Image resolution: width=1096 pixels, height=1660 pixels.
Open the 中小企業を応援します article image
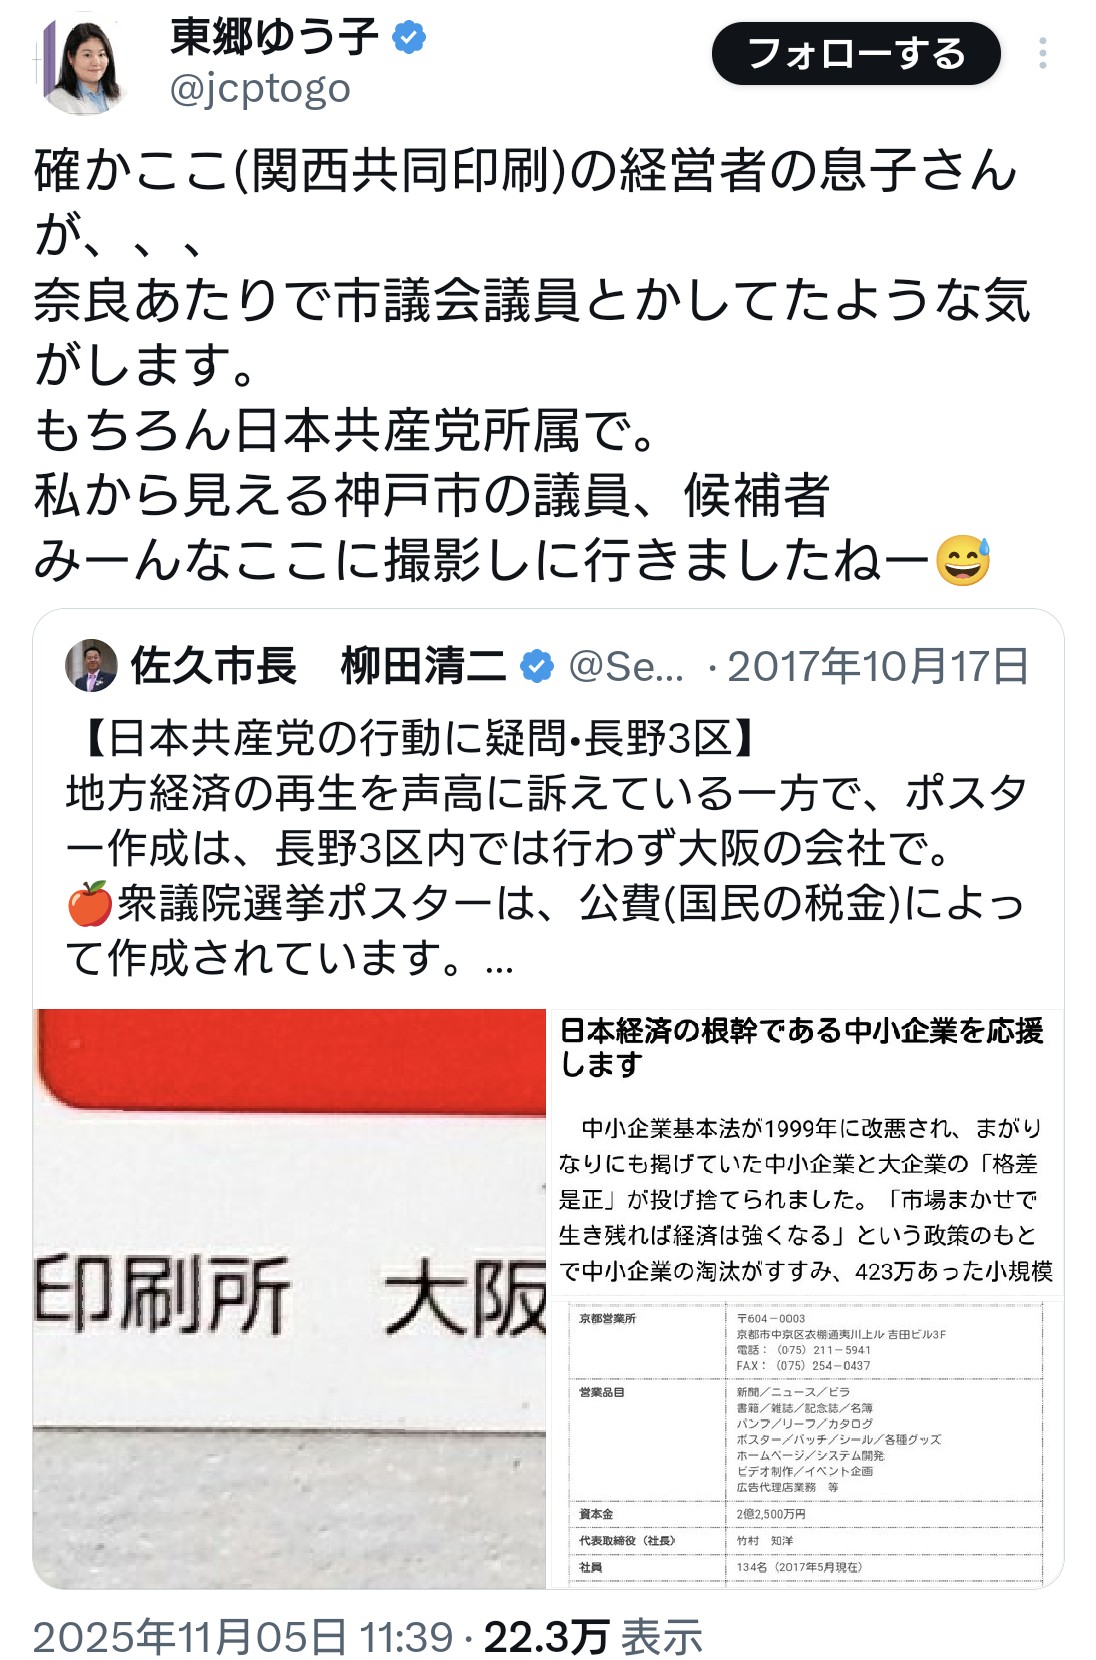806,1152
